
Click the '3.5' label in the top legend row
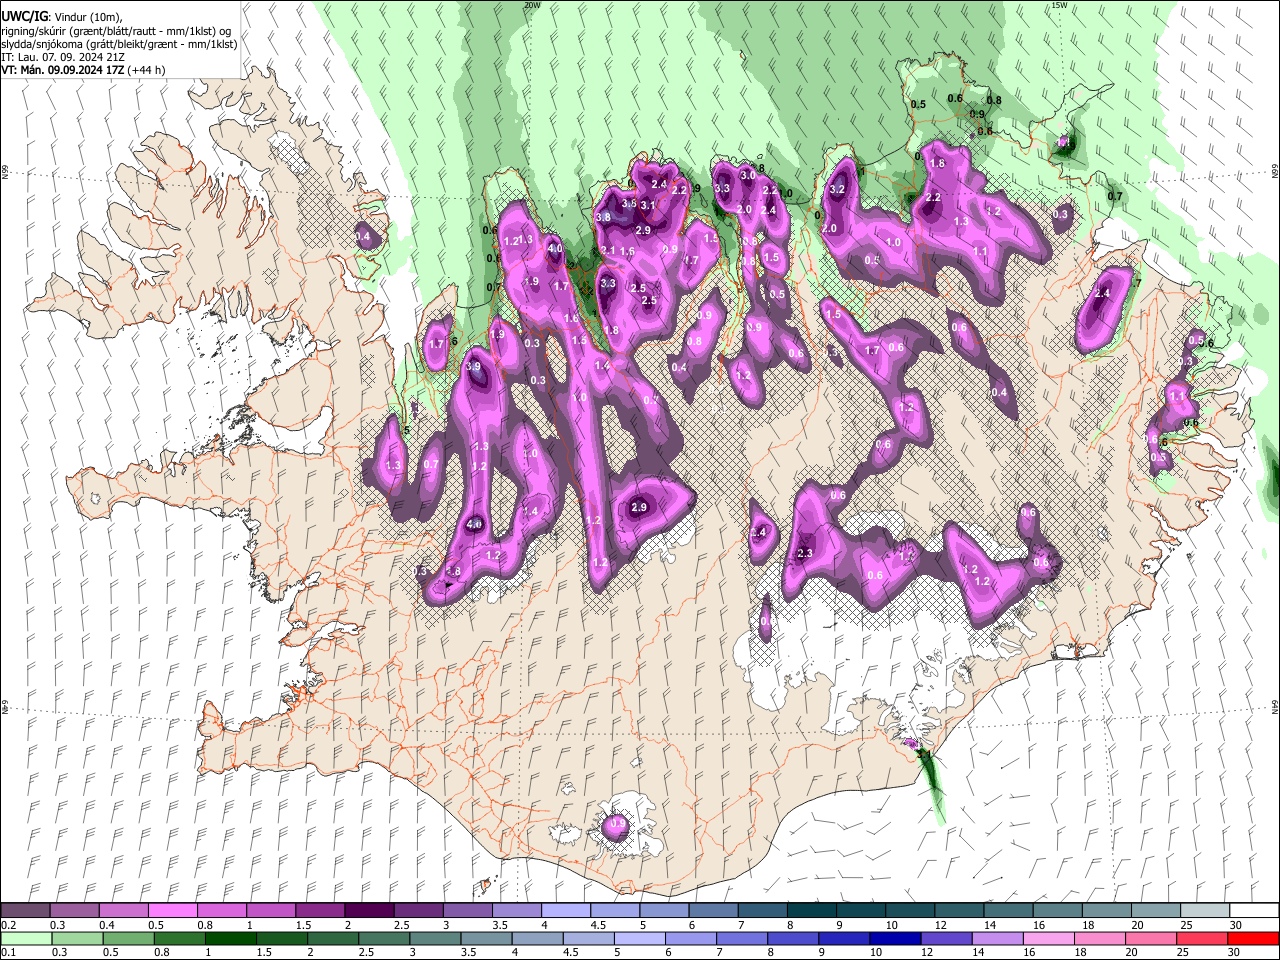(498, 925)
